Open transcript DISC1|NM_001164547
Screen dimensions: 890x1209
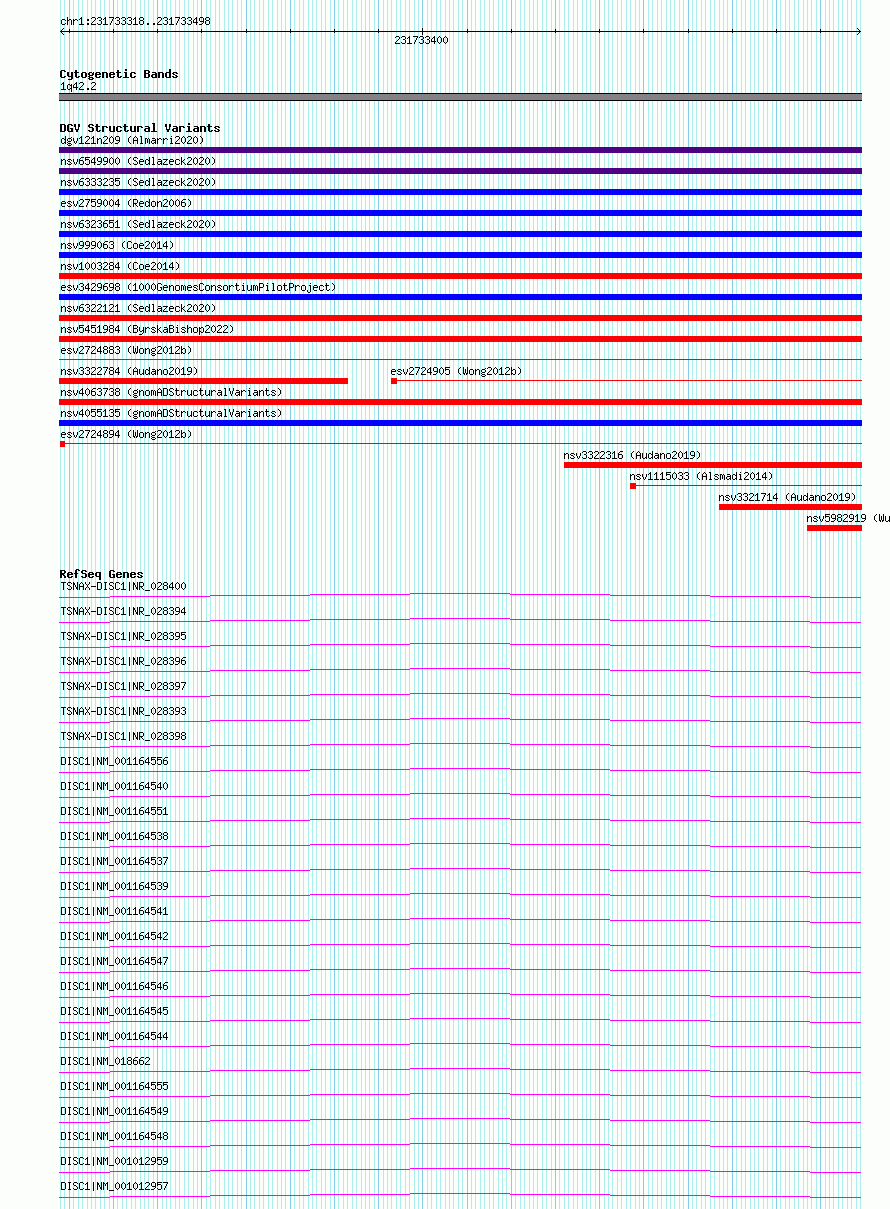point(114,961)
